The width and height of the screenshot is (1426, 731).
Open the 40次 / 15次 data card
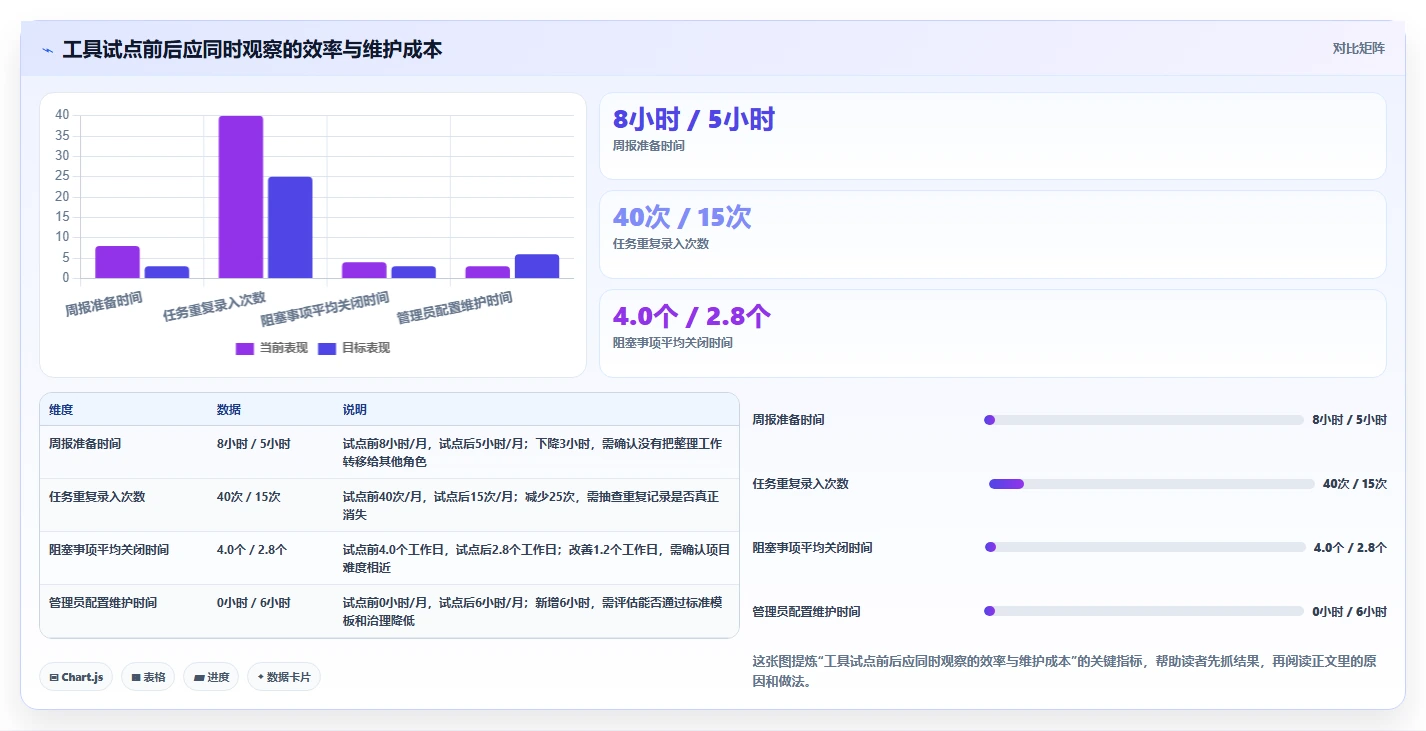click(992, 234)
